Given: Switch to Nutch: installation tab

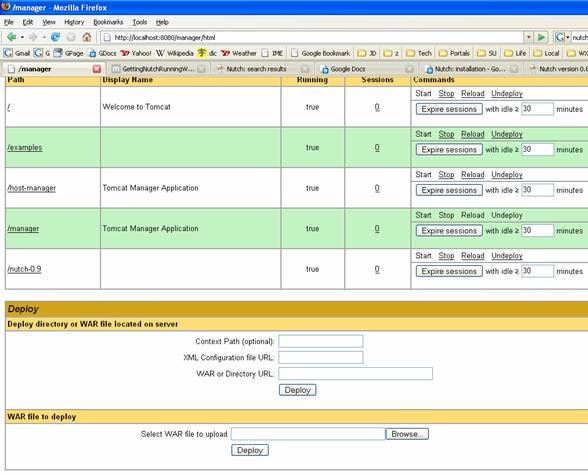Looking at the screenshot, I should (x=470, y=69).
